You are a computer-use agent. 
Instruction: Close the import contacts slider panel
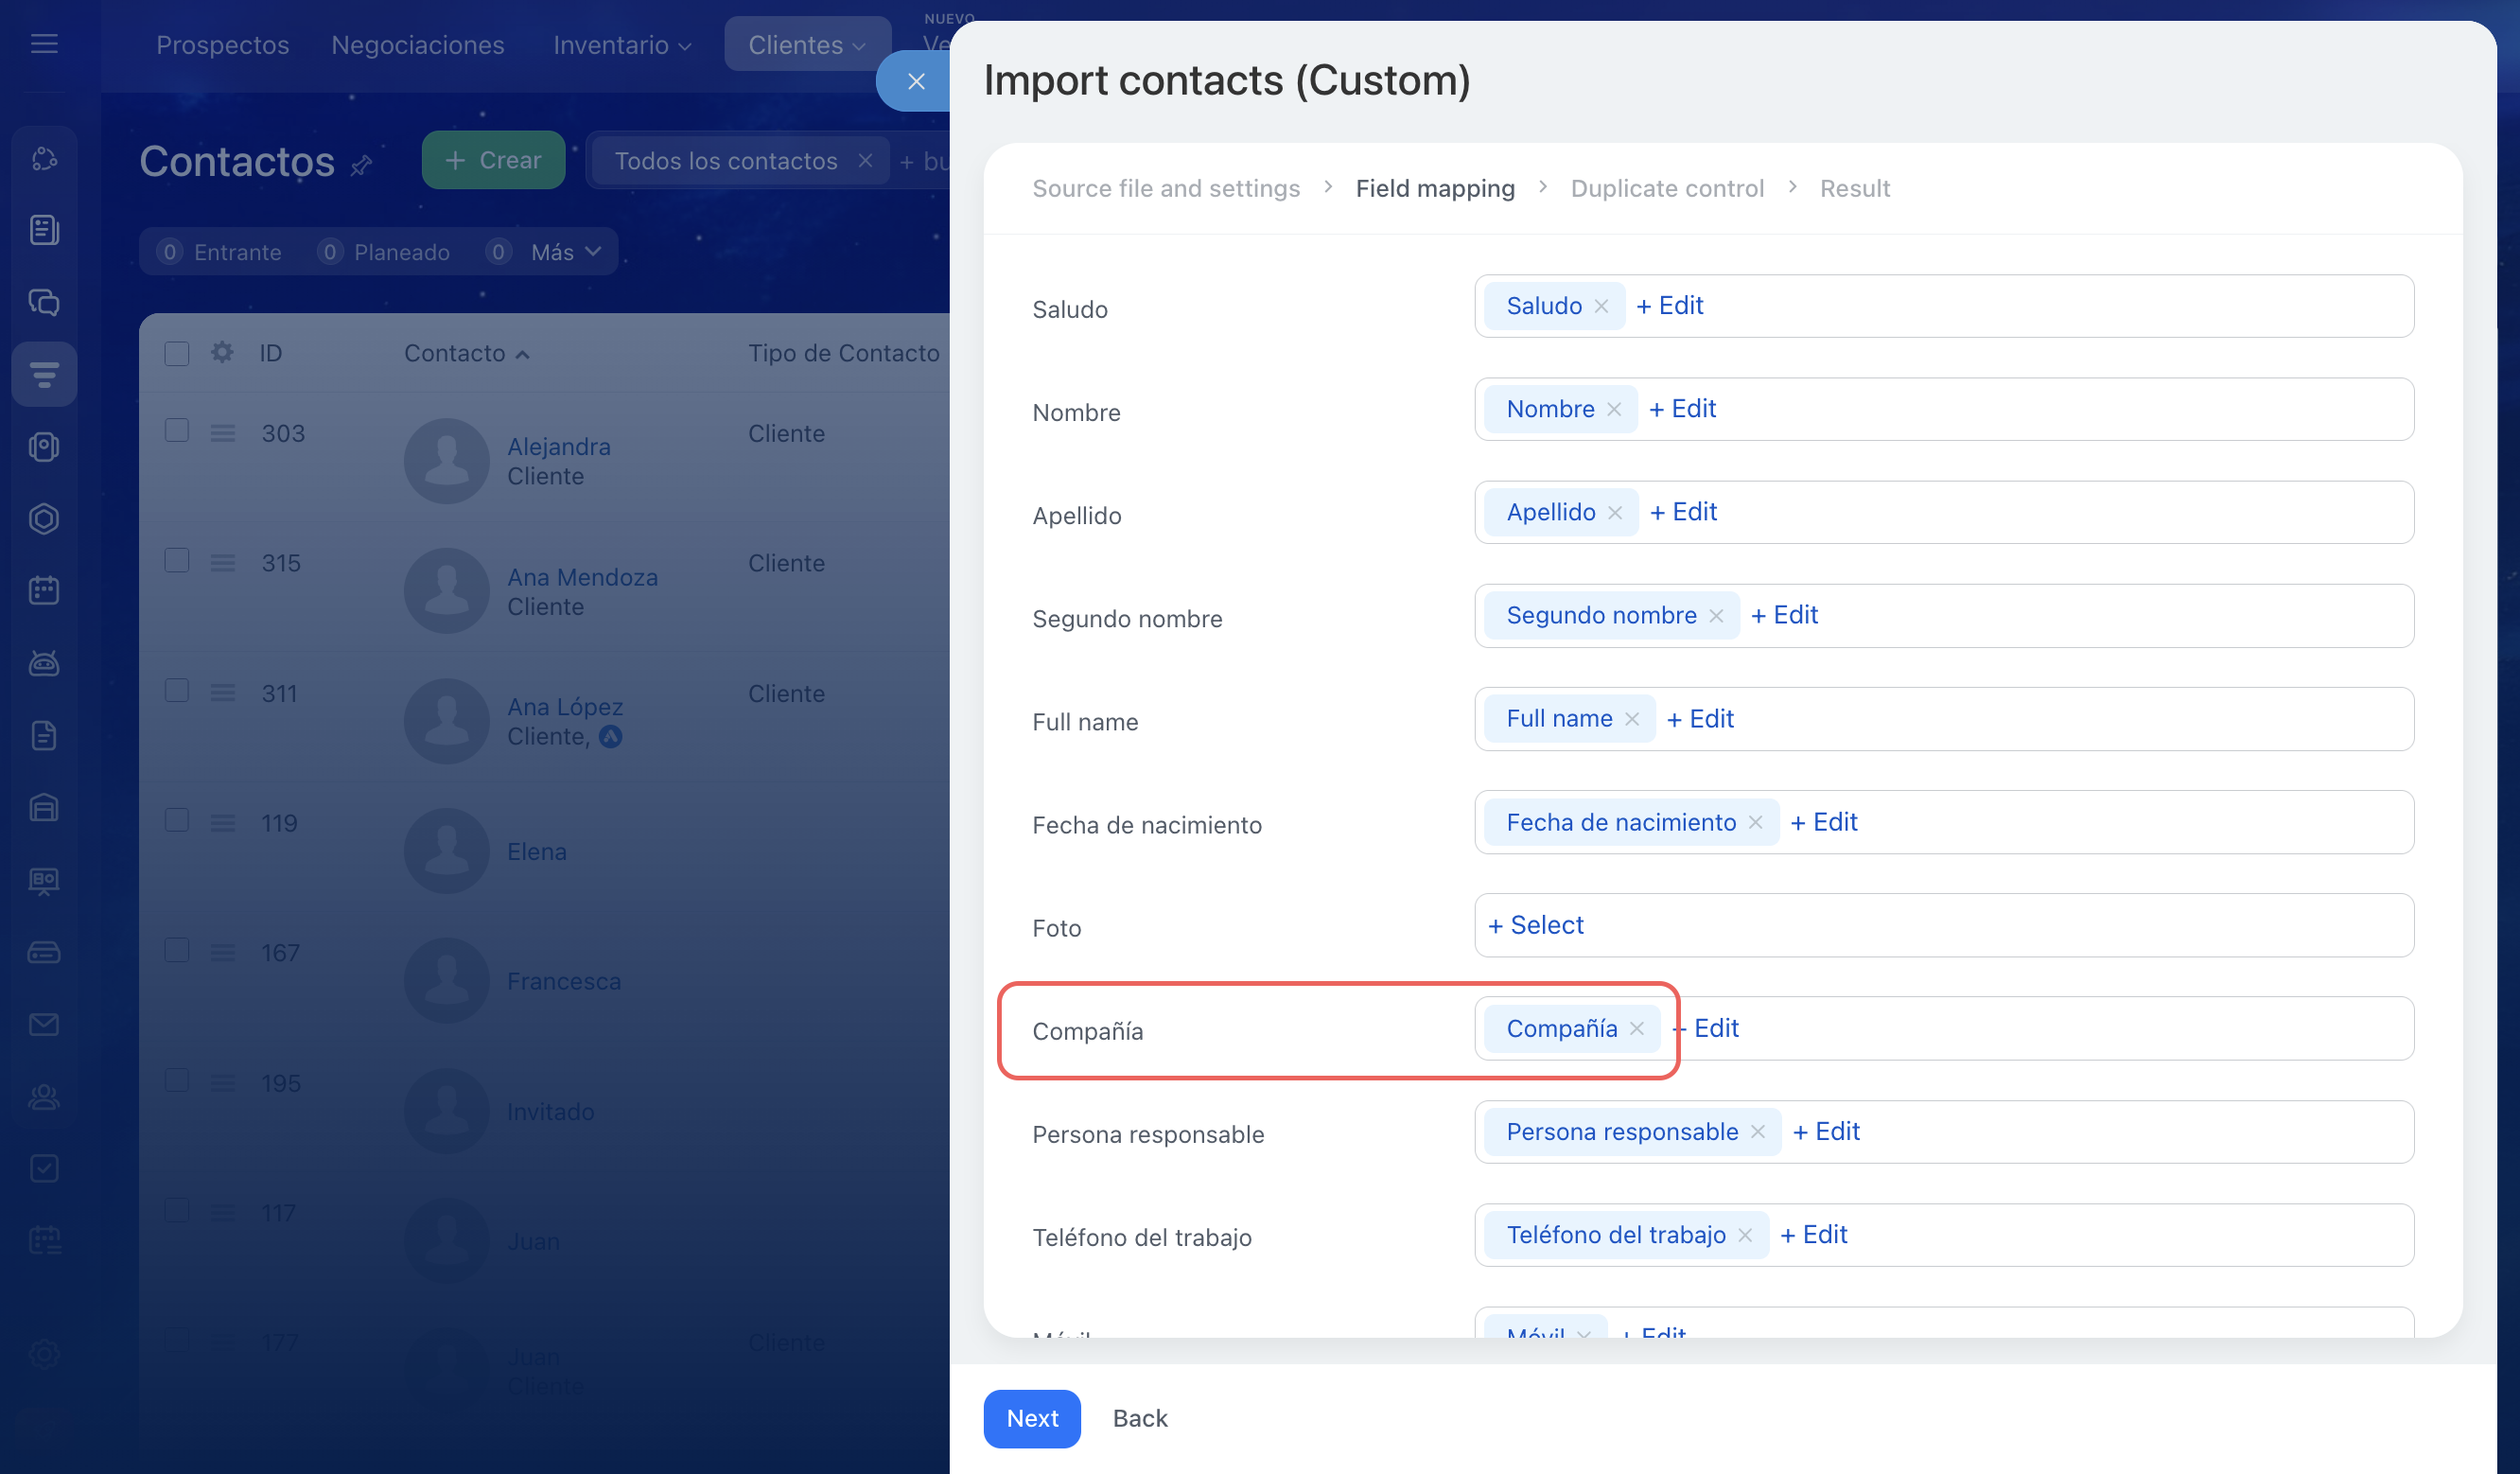pos(915,81)
